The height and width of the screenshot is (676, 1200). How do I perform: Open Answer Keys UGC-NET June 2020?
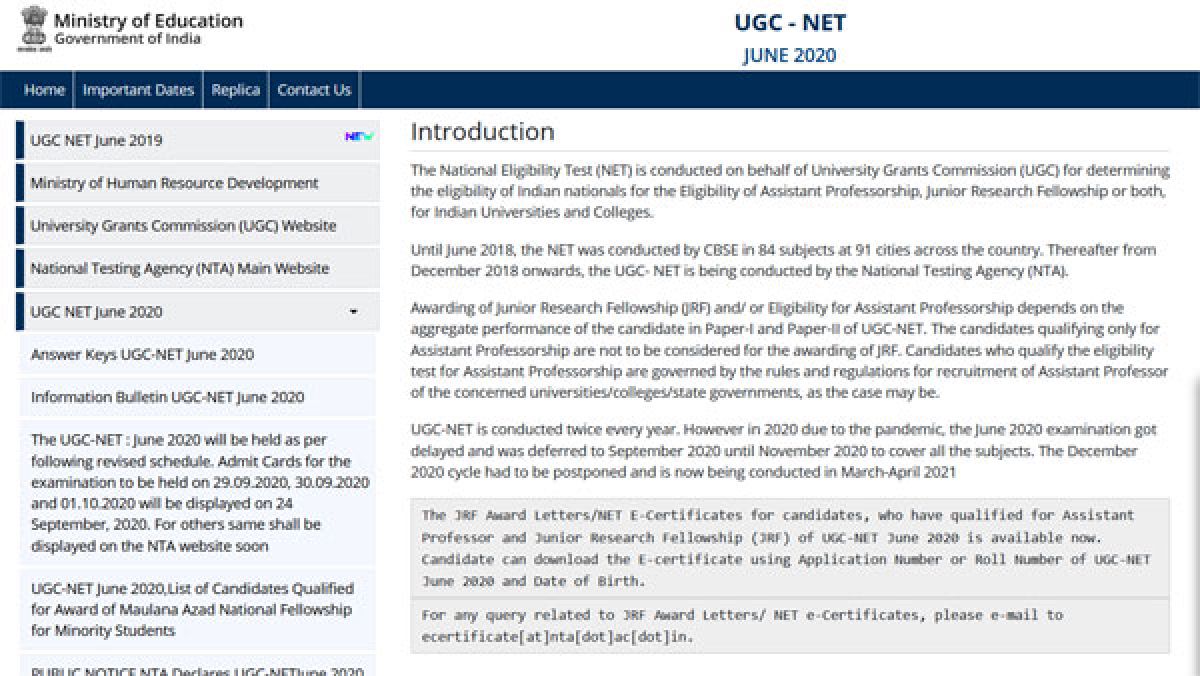coord(142,355)
